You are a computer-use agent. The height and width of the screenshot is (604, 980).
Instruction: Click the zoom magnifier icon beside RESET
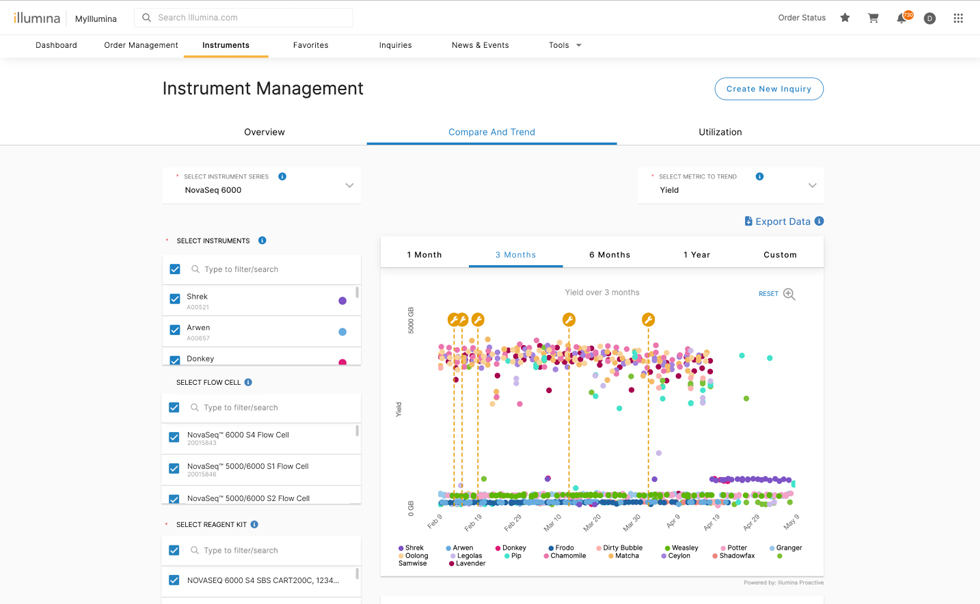[x=789, y=294]
